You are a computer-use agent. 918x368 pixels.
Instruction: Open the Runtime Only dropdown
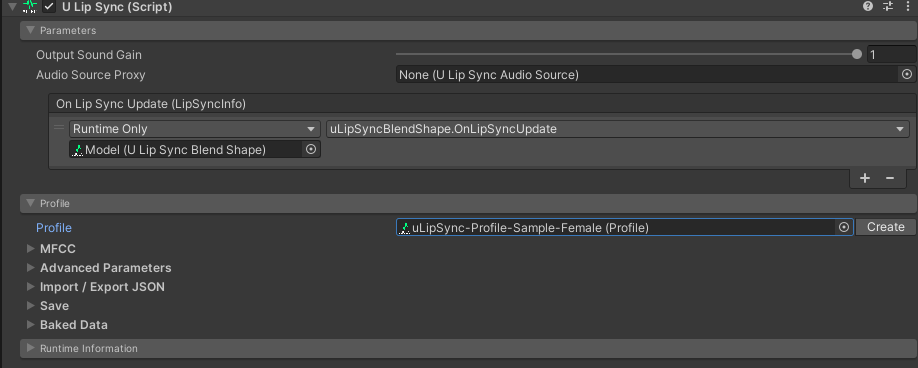194,129
